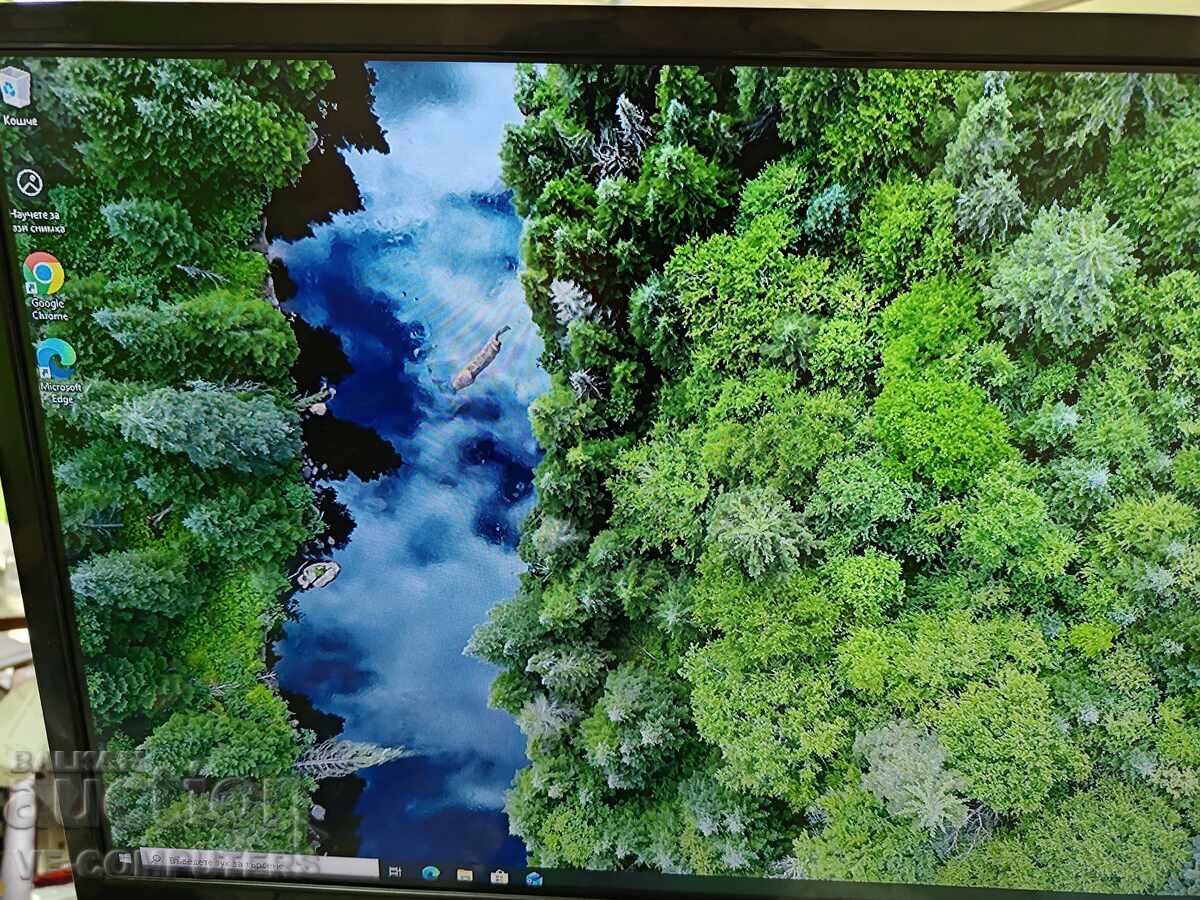The height and width of the screenshot is (900, 1200).
Task: Click the magnifier icon in search box
Action: (x=154, y=858)
